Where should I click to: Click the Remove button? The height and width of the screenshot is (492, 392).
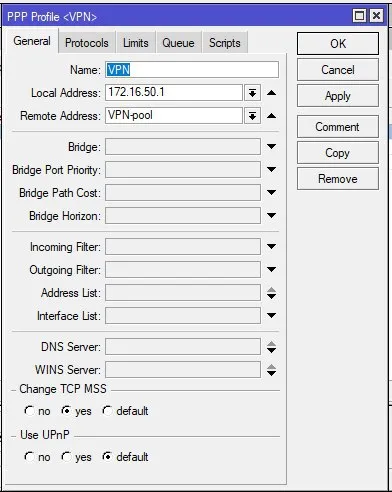click(x=338, y=179)
